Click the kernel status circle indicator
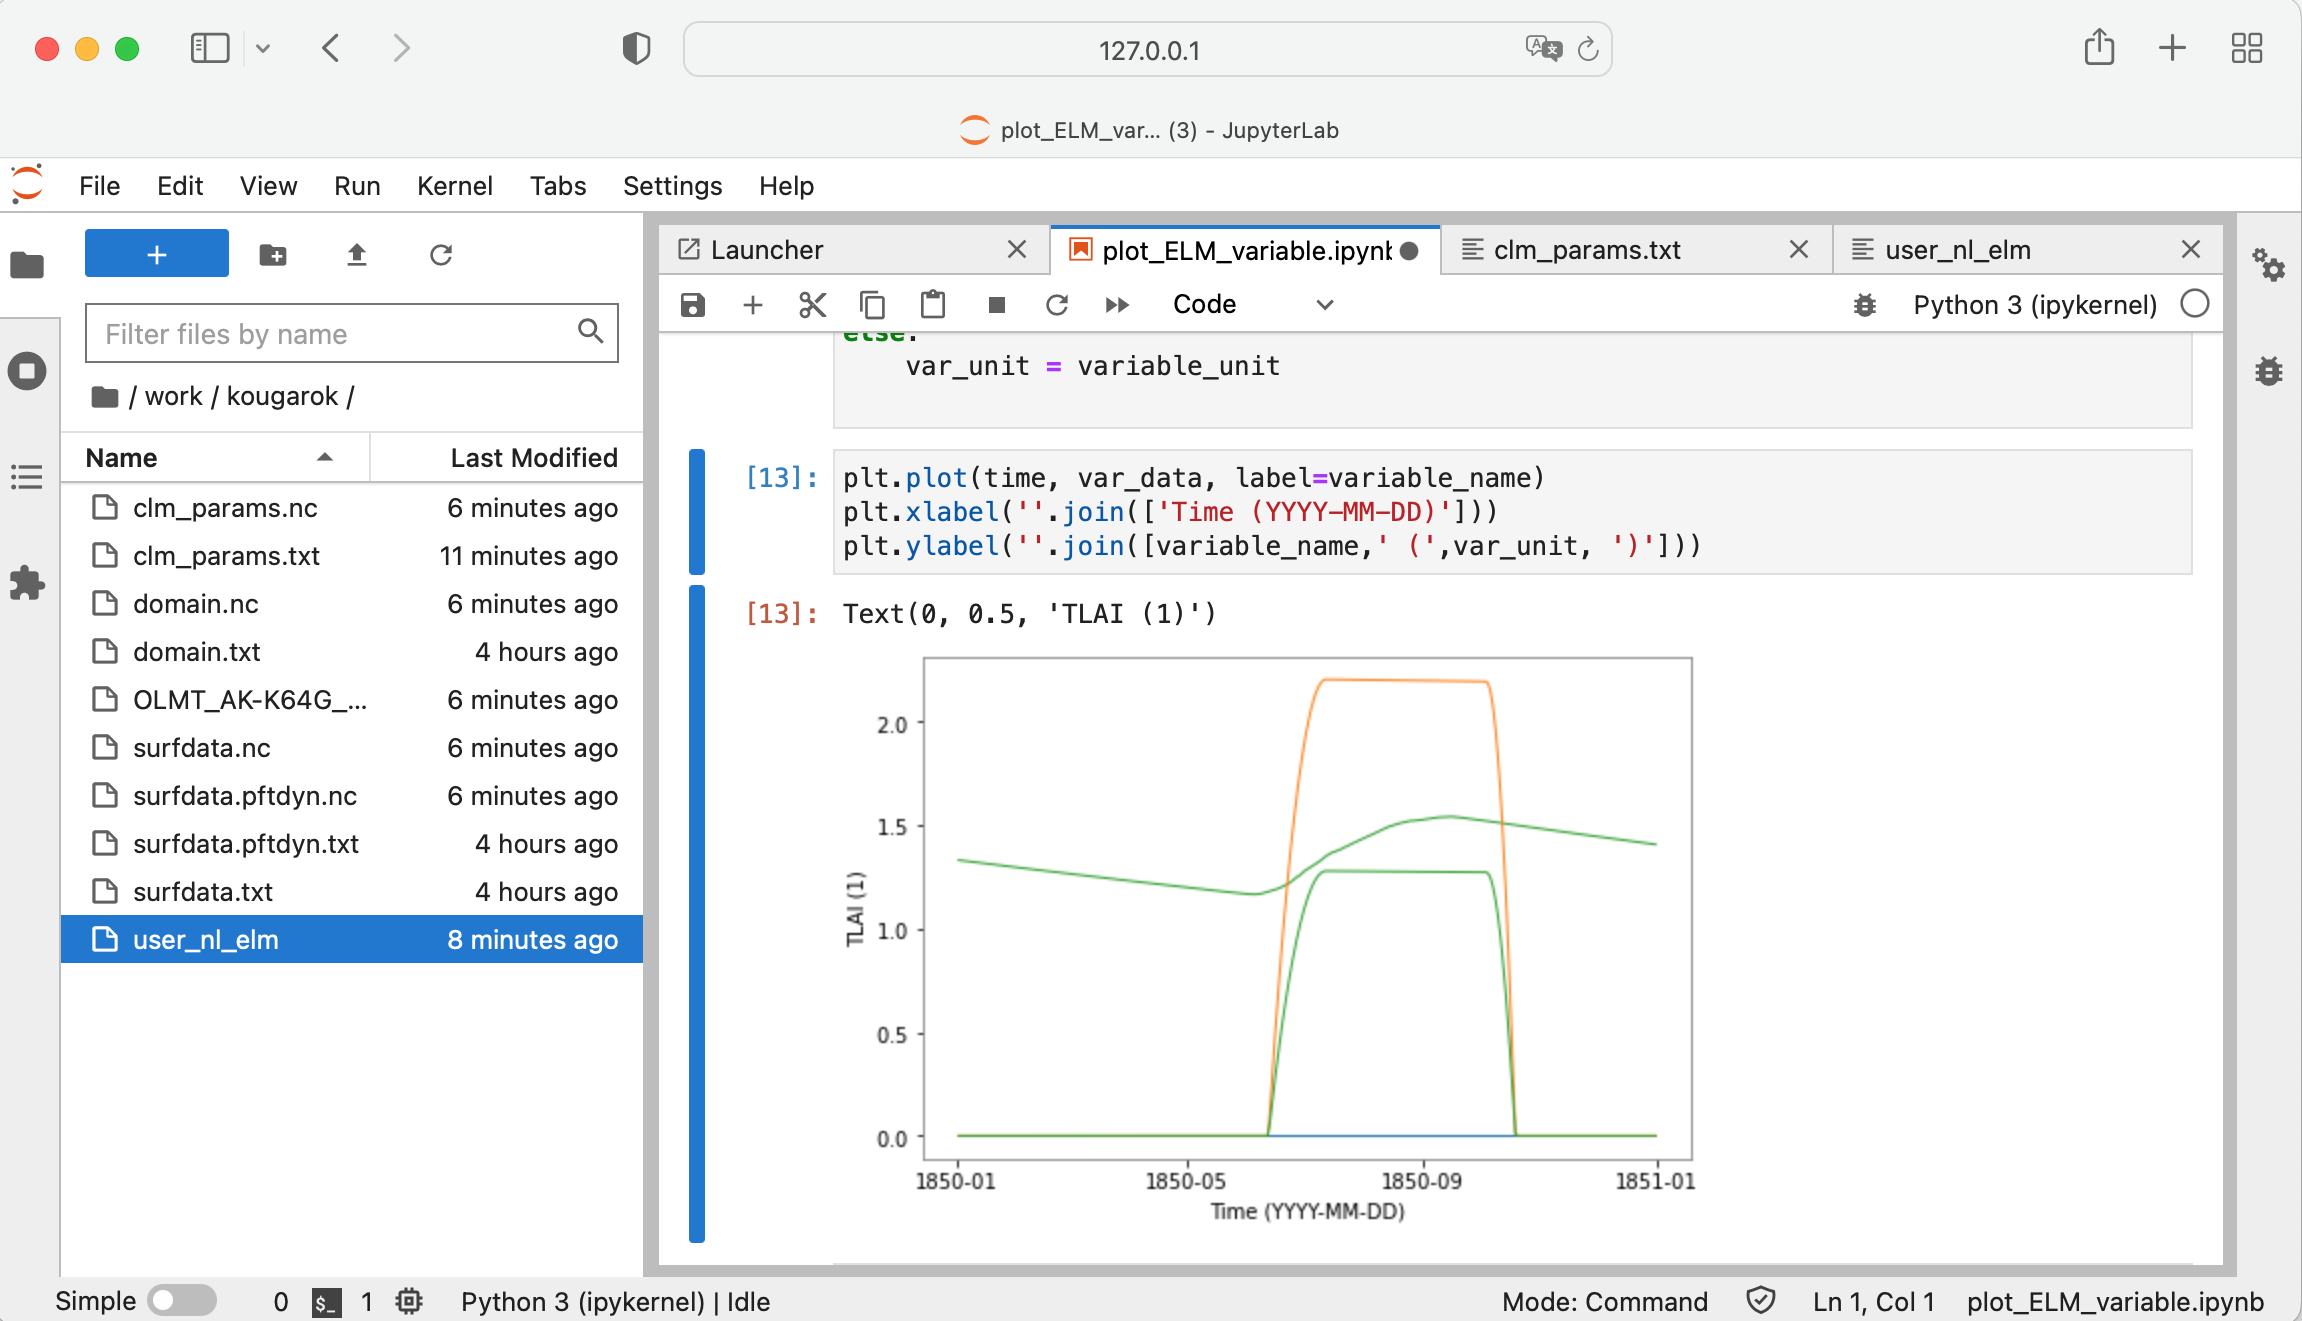 point(2195,304)
